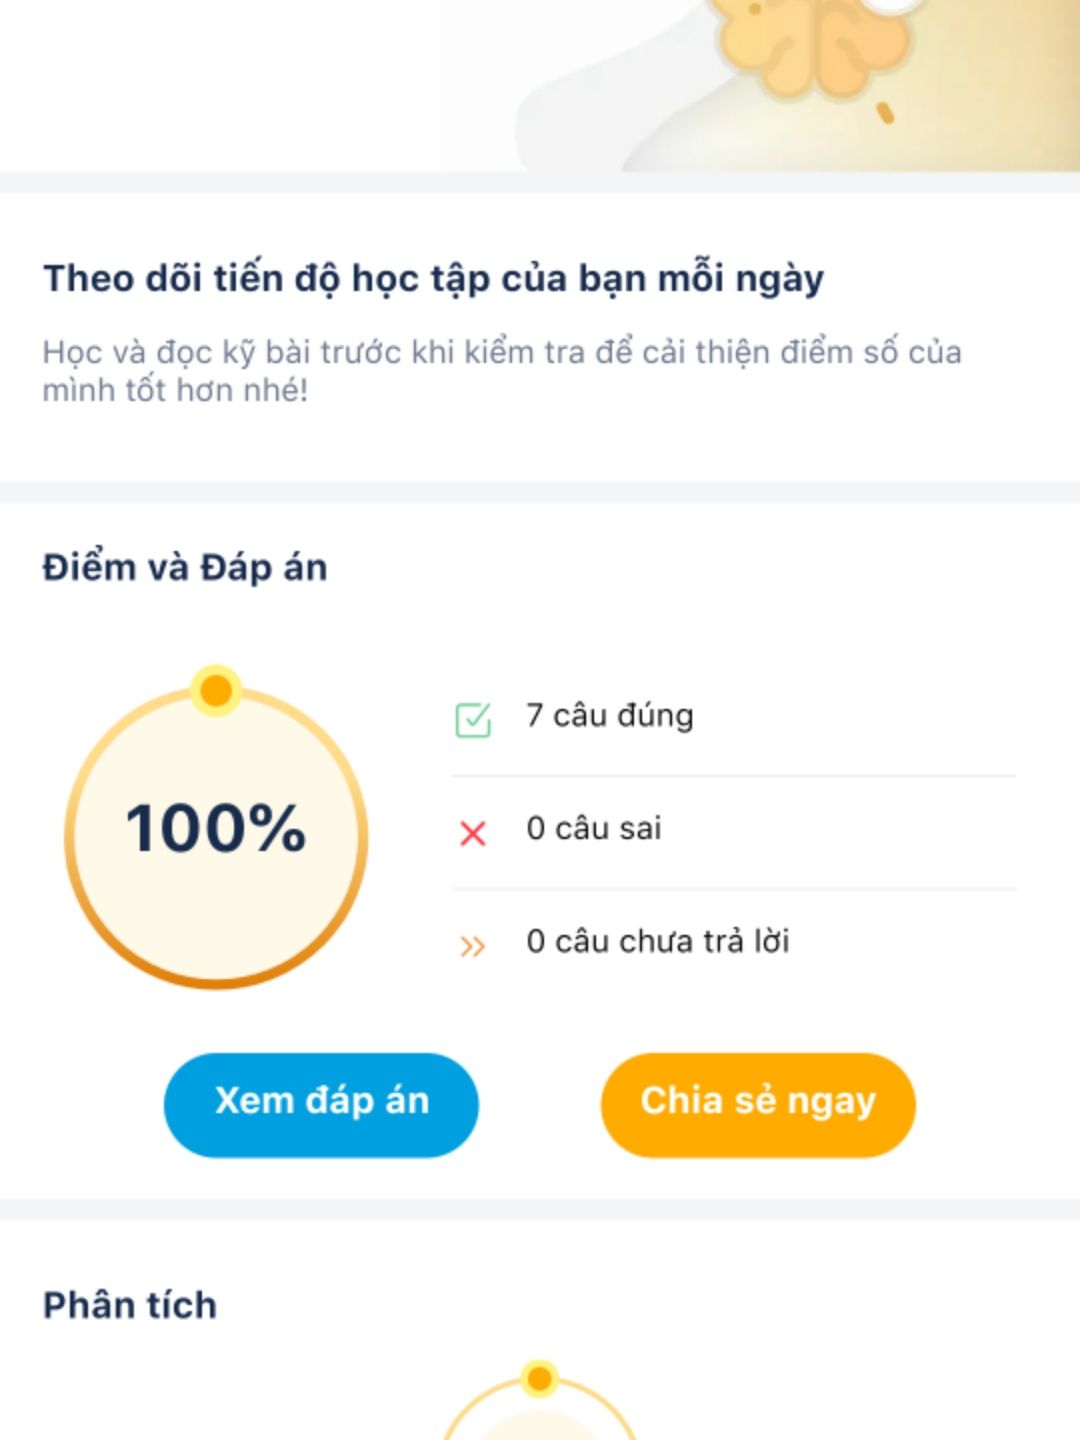The width and height of the screenshot is (1080, 1440).
Task: Click the yellow dot on Phân tích ring
Action: 540,1379
